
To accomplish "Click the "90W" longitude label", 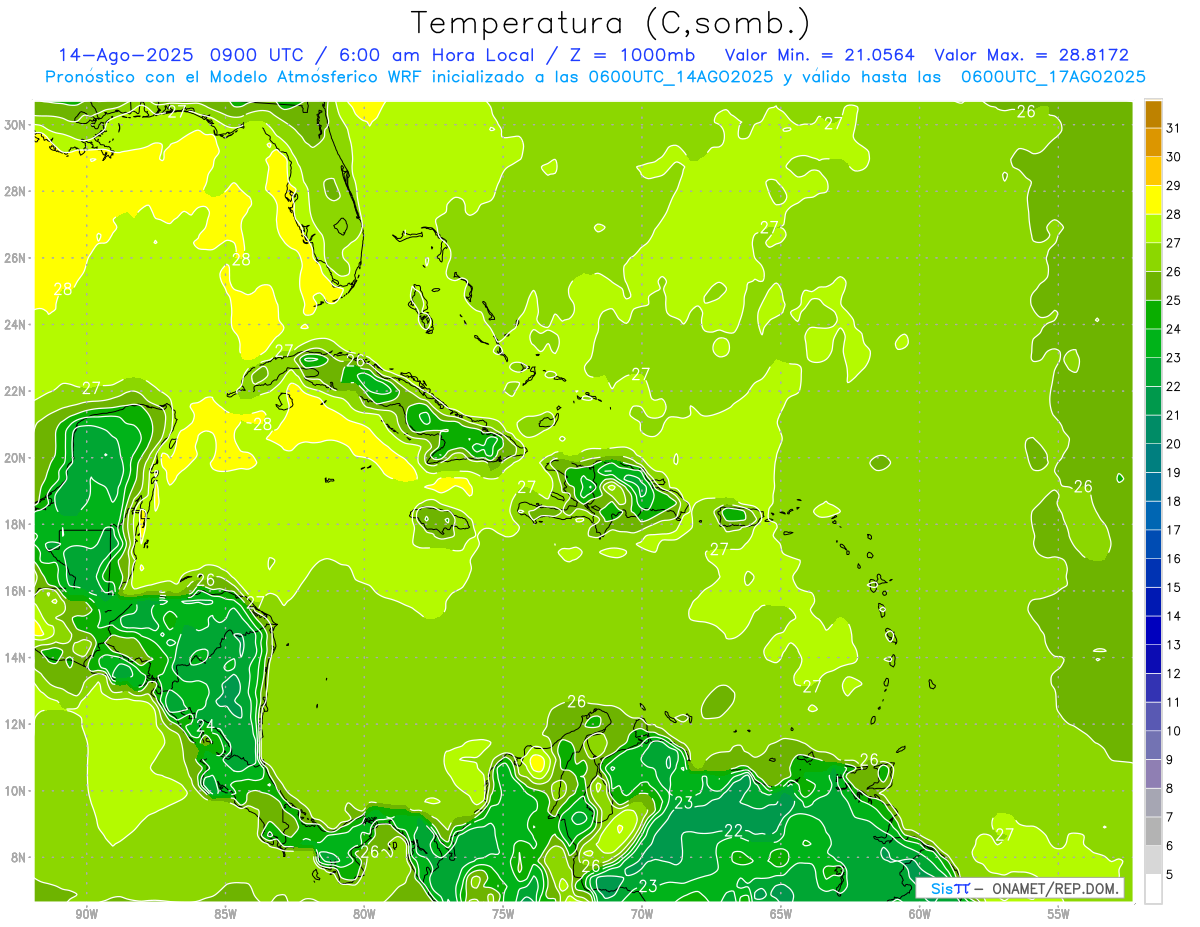I will point(86,914).
